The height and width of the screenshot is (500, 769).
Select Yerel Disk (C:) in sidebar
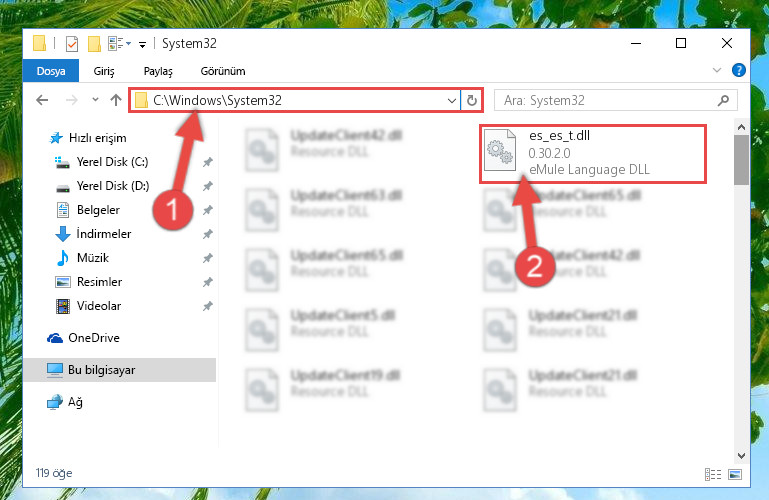click(112, 162)
